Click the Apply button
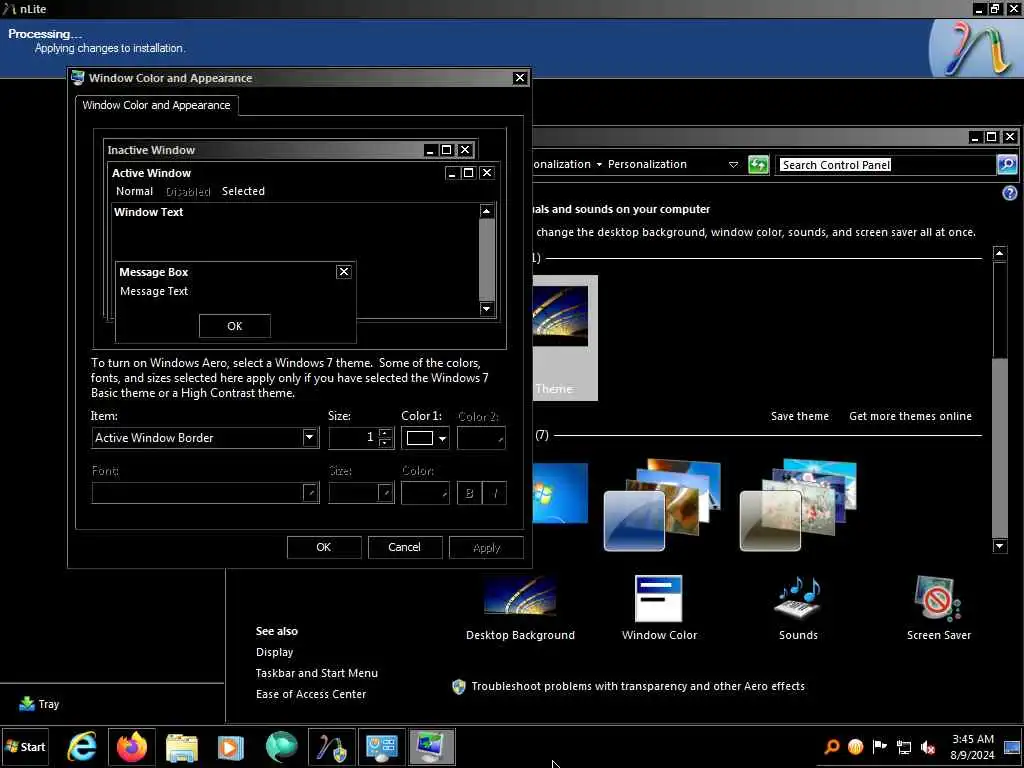 486,547
